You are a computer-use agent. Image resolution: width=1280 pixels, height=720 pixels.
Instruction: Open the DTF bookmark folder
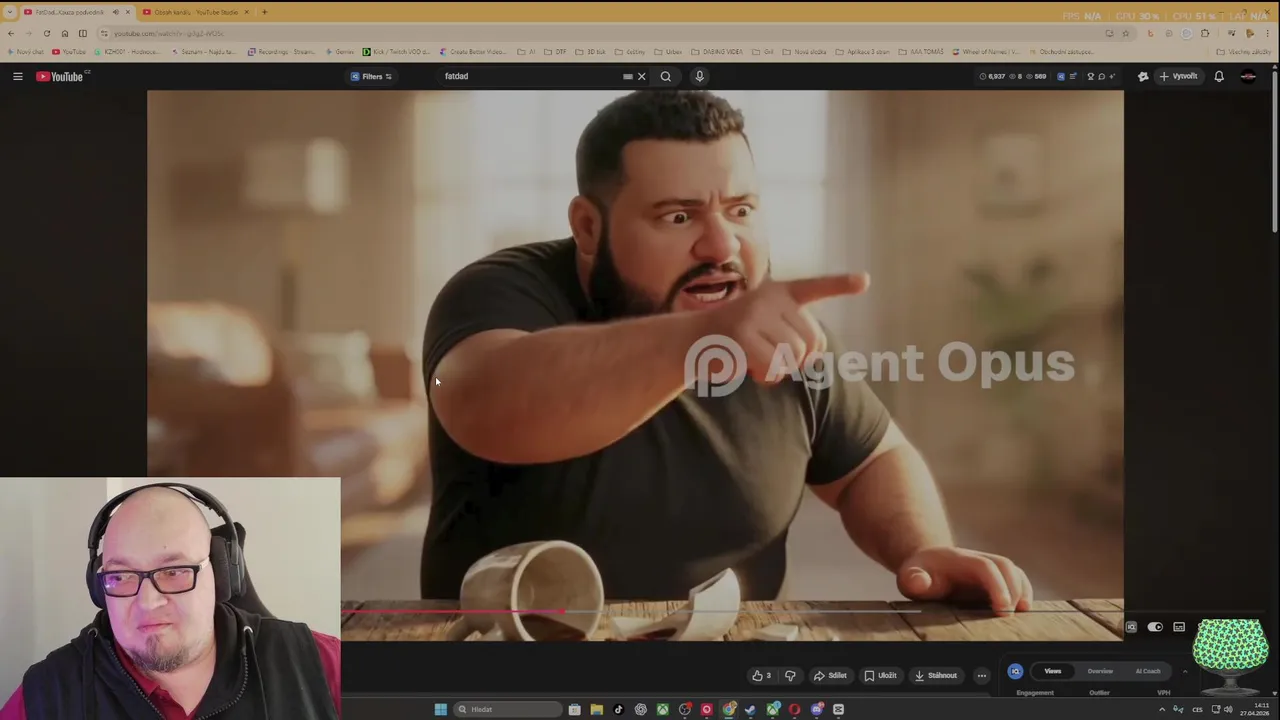point(555,52)
